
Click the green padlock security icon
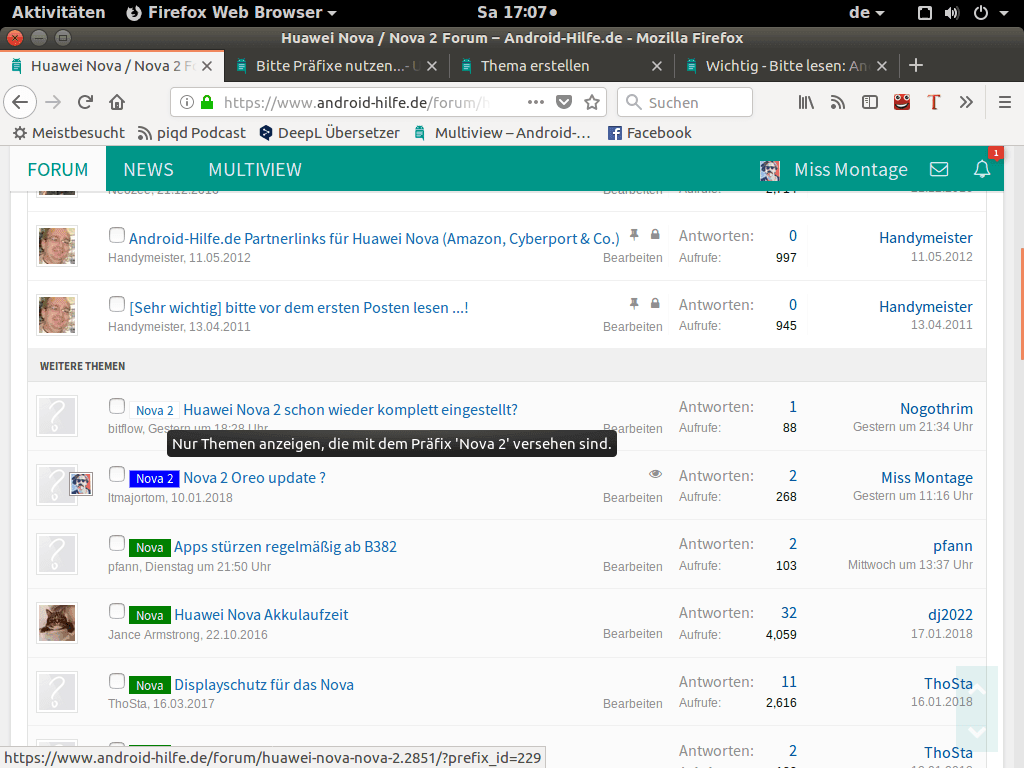tap(207, 103)
